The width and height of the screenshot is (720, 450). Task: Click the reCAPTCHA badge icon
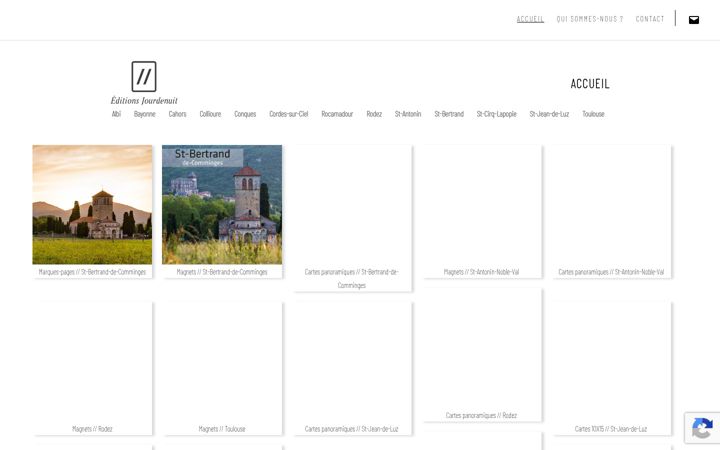[702, 428]
